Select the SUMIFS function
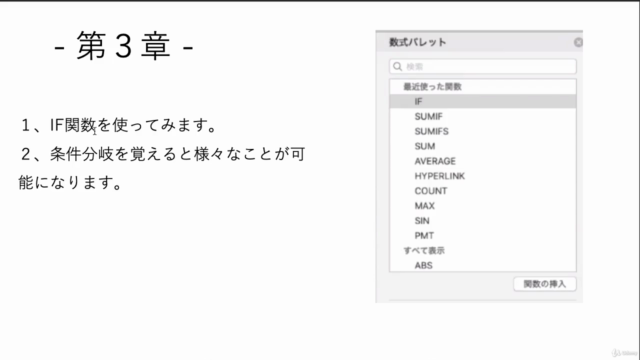 click(x=483, y=131)
